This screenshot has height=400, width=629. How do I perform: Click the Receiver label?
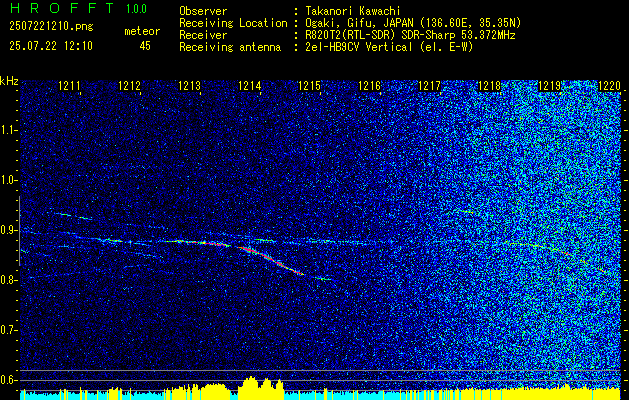coord(203,35)
